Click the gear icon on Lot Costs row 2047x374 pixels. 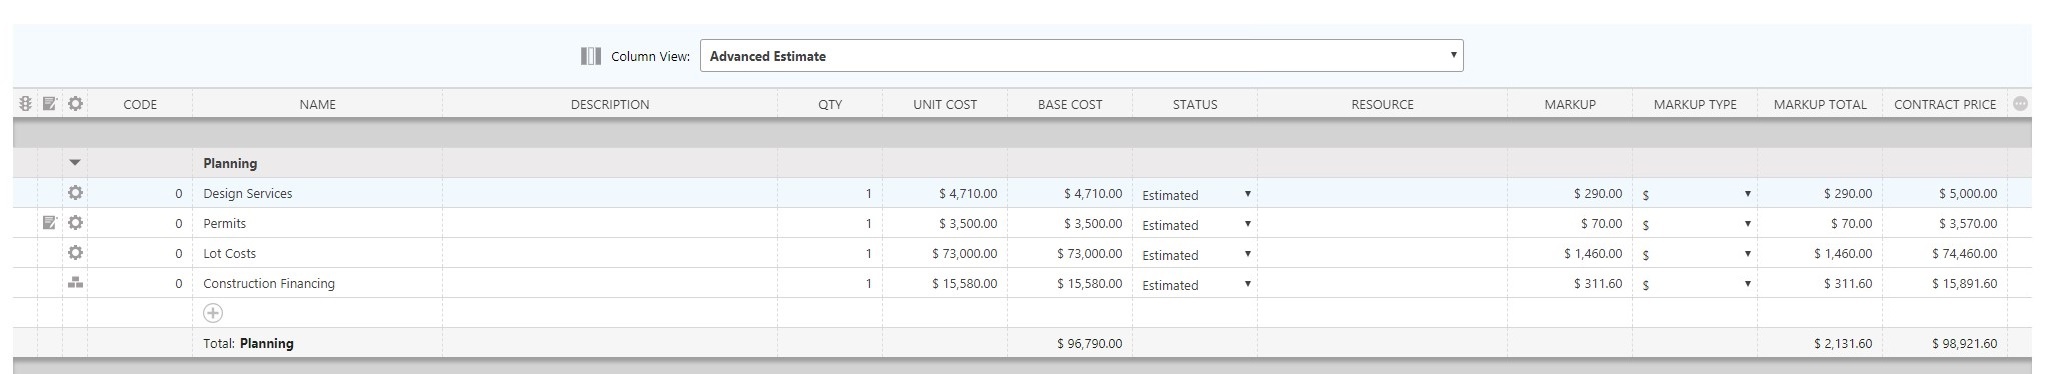coord(75,253)
